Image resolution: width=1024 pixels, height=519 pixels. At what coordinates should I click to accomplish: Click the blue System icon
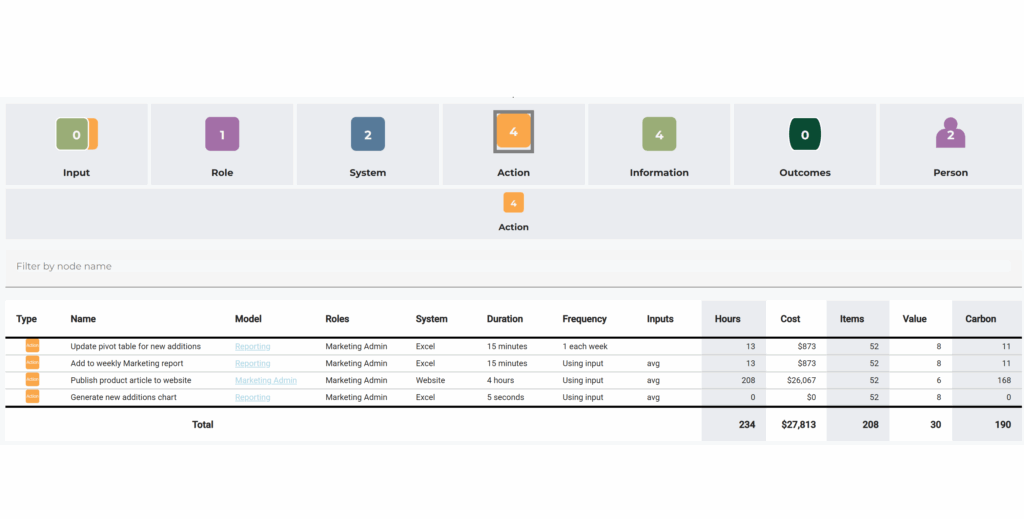pos(367,134)
